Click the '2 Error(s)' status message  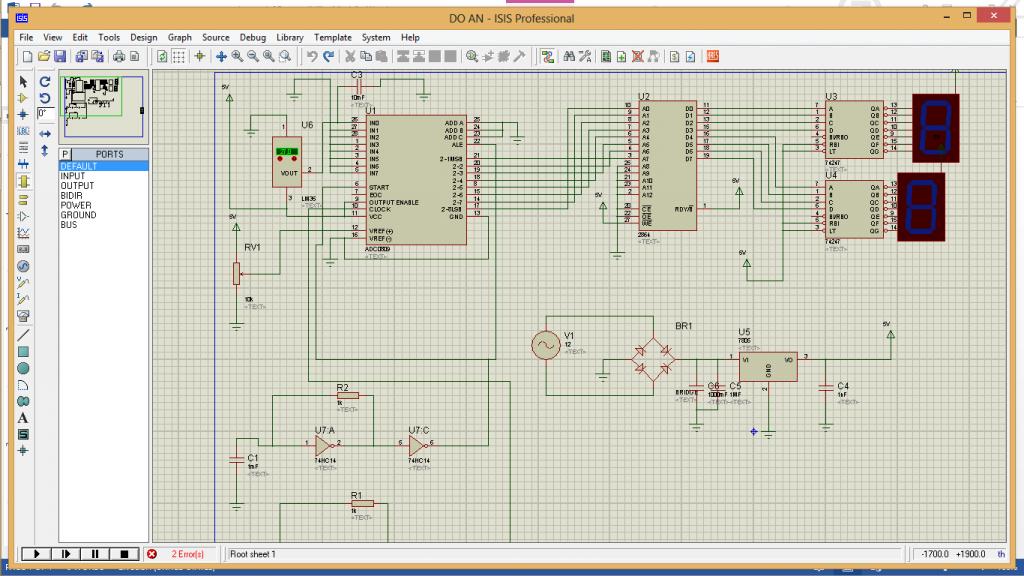pyautogui.click(x=187, y=554)
